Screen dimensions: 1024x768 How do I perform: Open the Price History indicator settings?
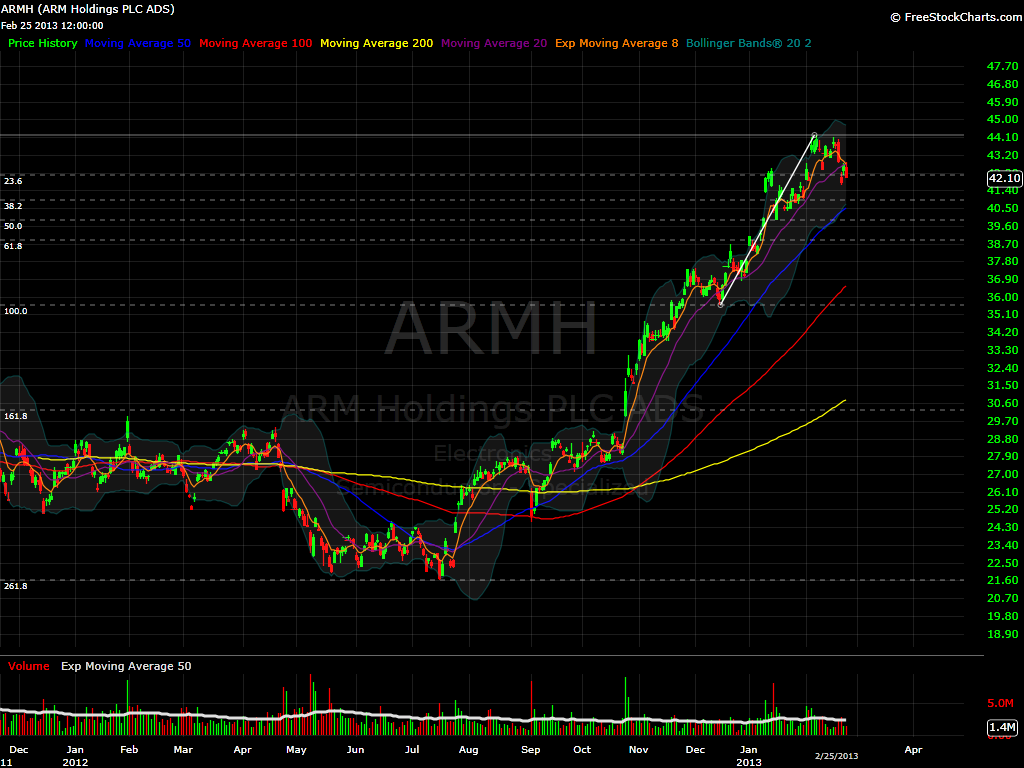click(42, 43)
